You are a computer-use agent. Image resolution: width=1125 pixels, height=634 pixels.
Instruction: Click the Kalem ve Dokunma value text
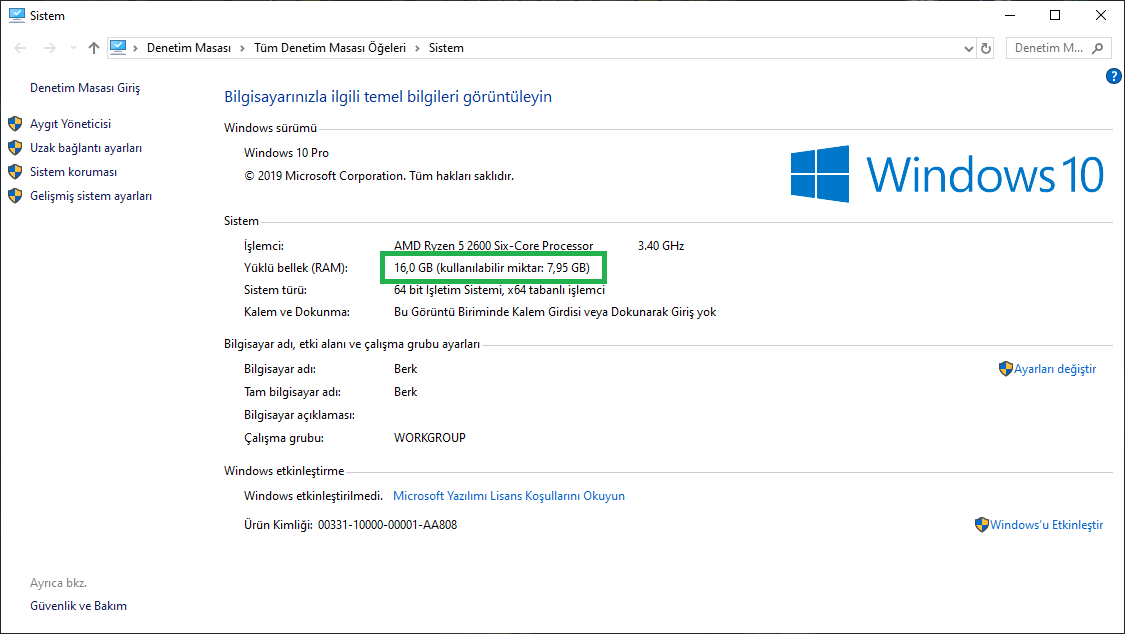click(x=555, y=312)
